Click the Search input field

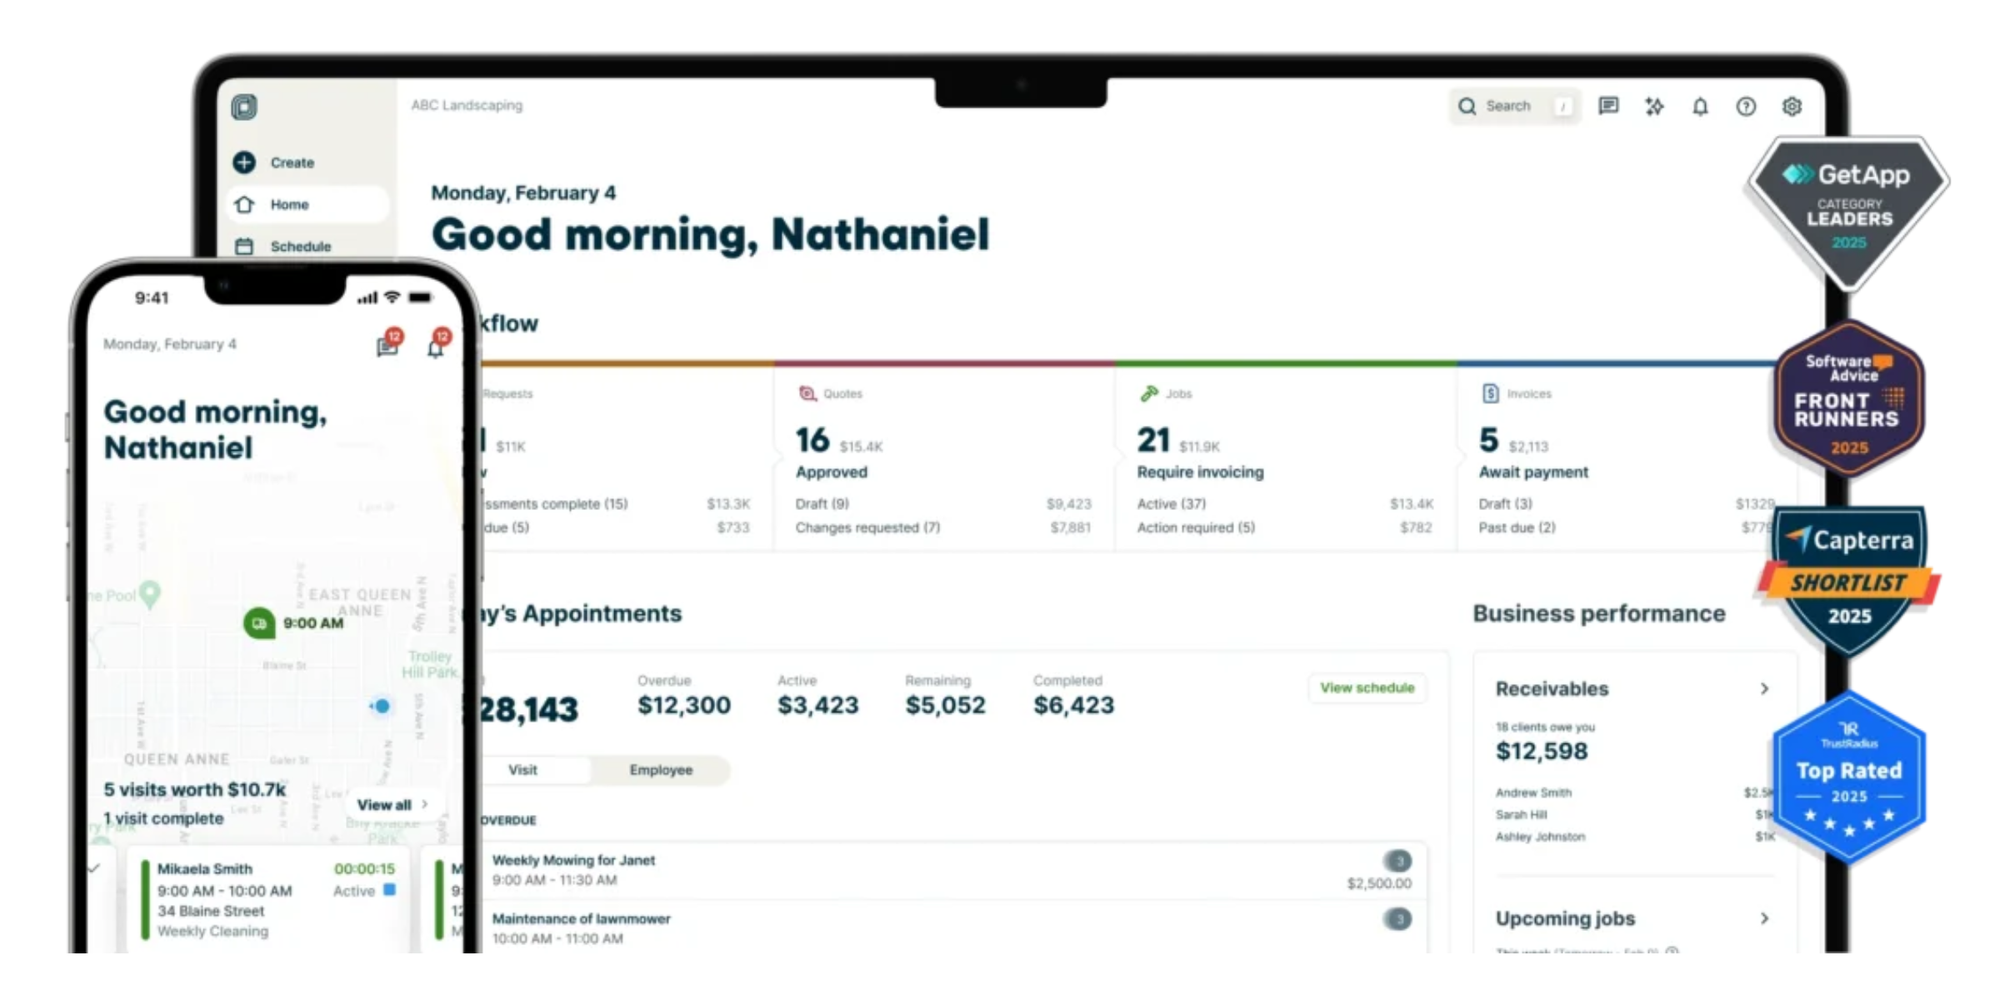click(x=1510, y=106)
